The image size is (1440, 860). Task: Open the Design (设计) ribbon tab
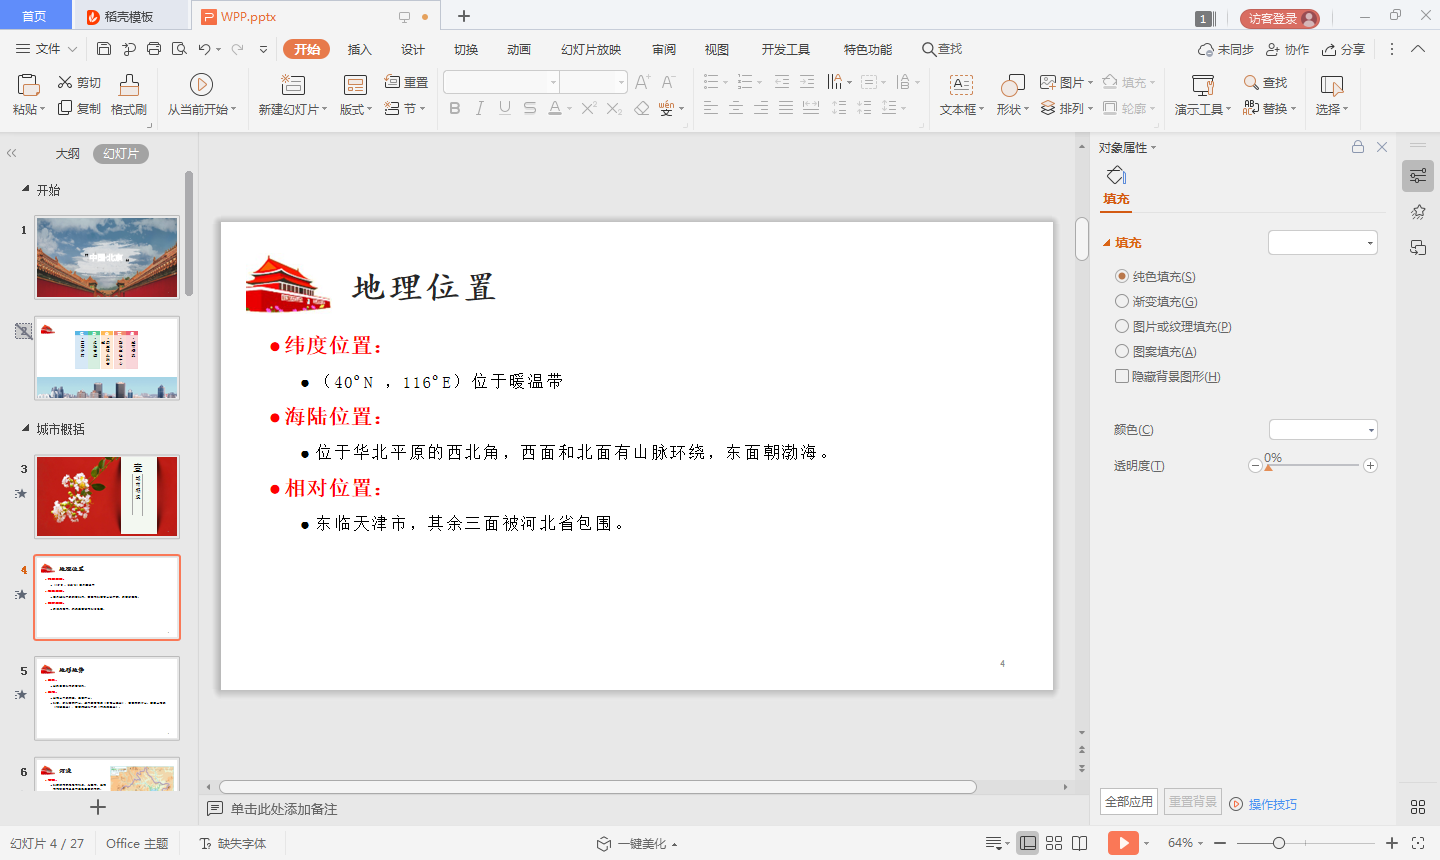coord(413,49)
